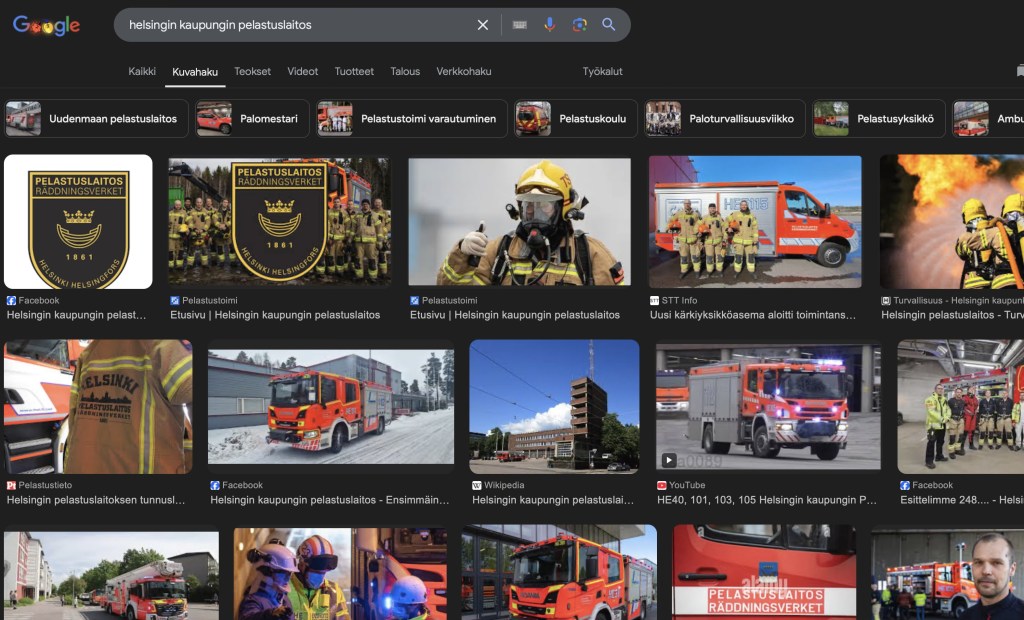1024x620 pixels.
Task: Switch to the Kaikki tab
Action: tap(142, 71)
